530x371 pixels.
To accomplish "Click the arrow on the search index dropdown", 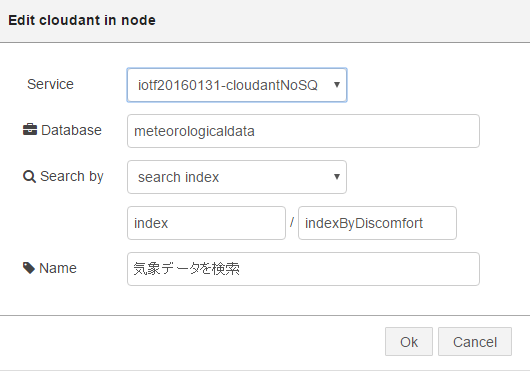I will tap(337, 177).
